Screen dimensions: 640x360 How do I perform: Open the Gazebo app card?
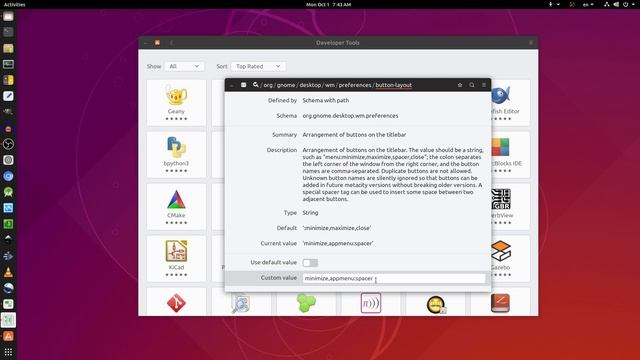point(510,258)
